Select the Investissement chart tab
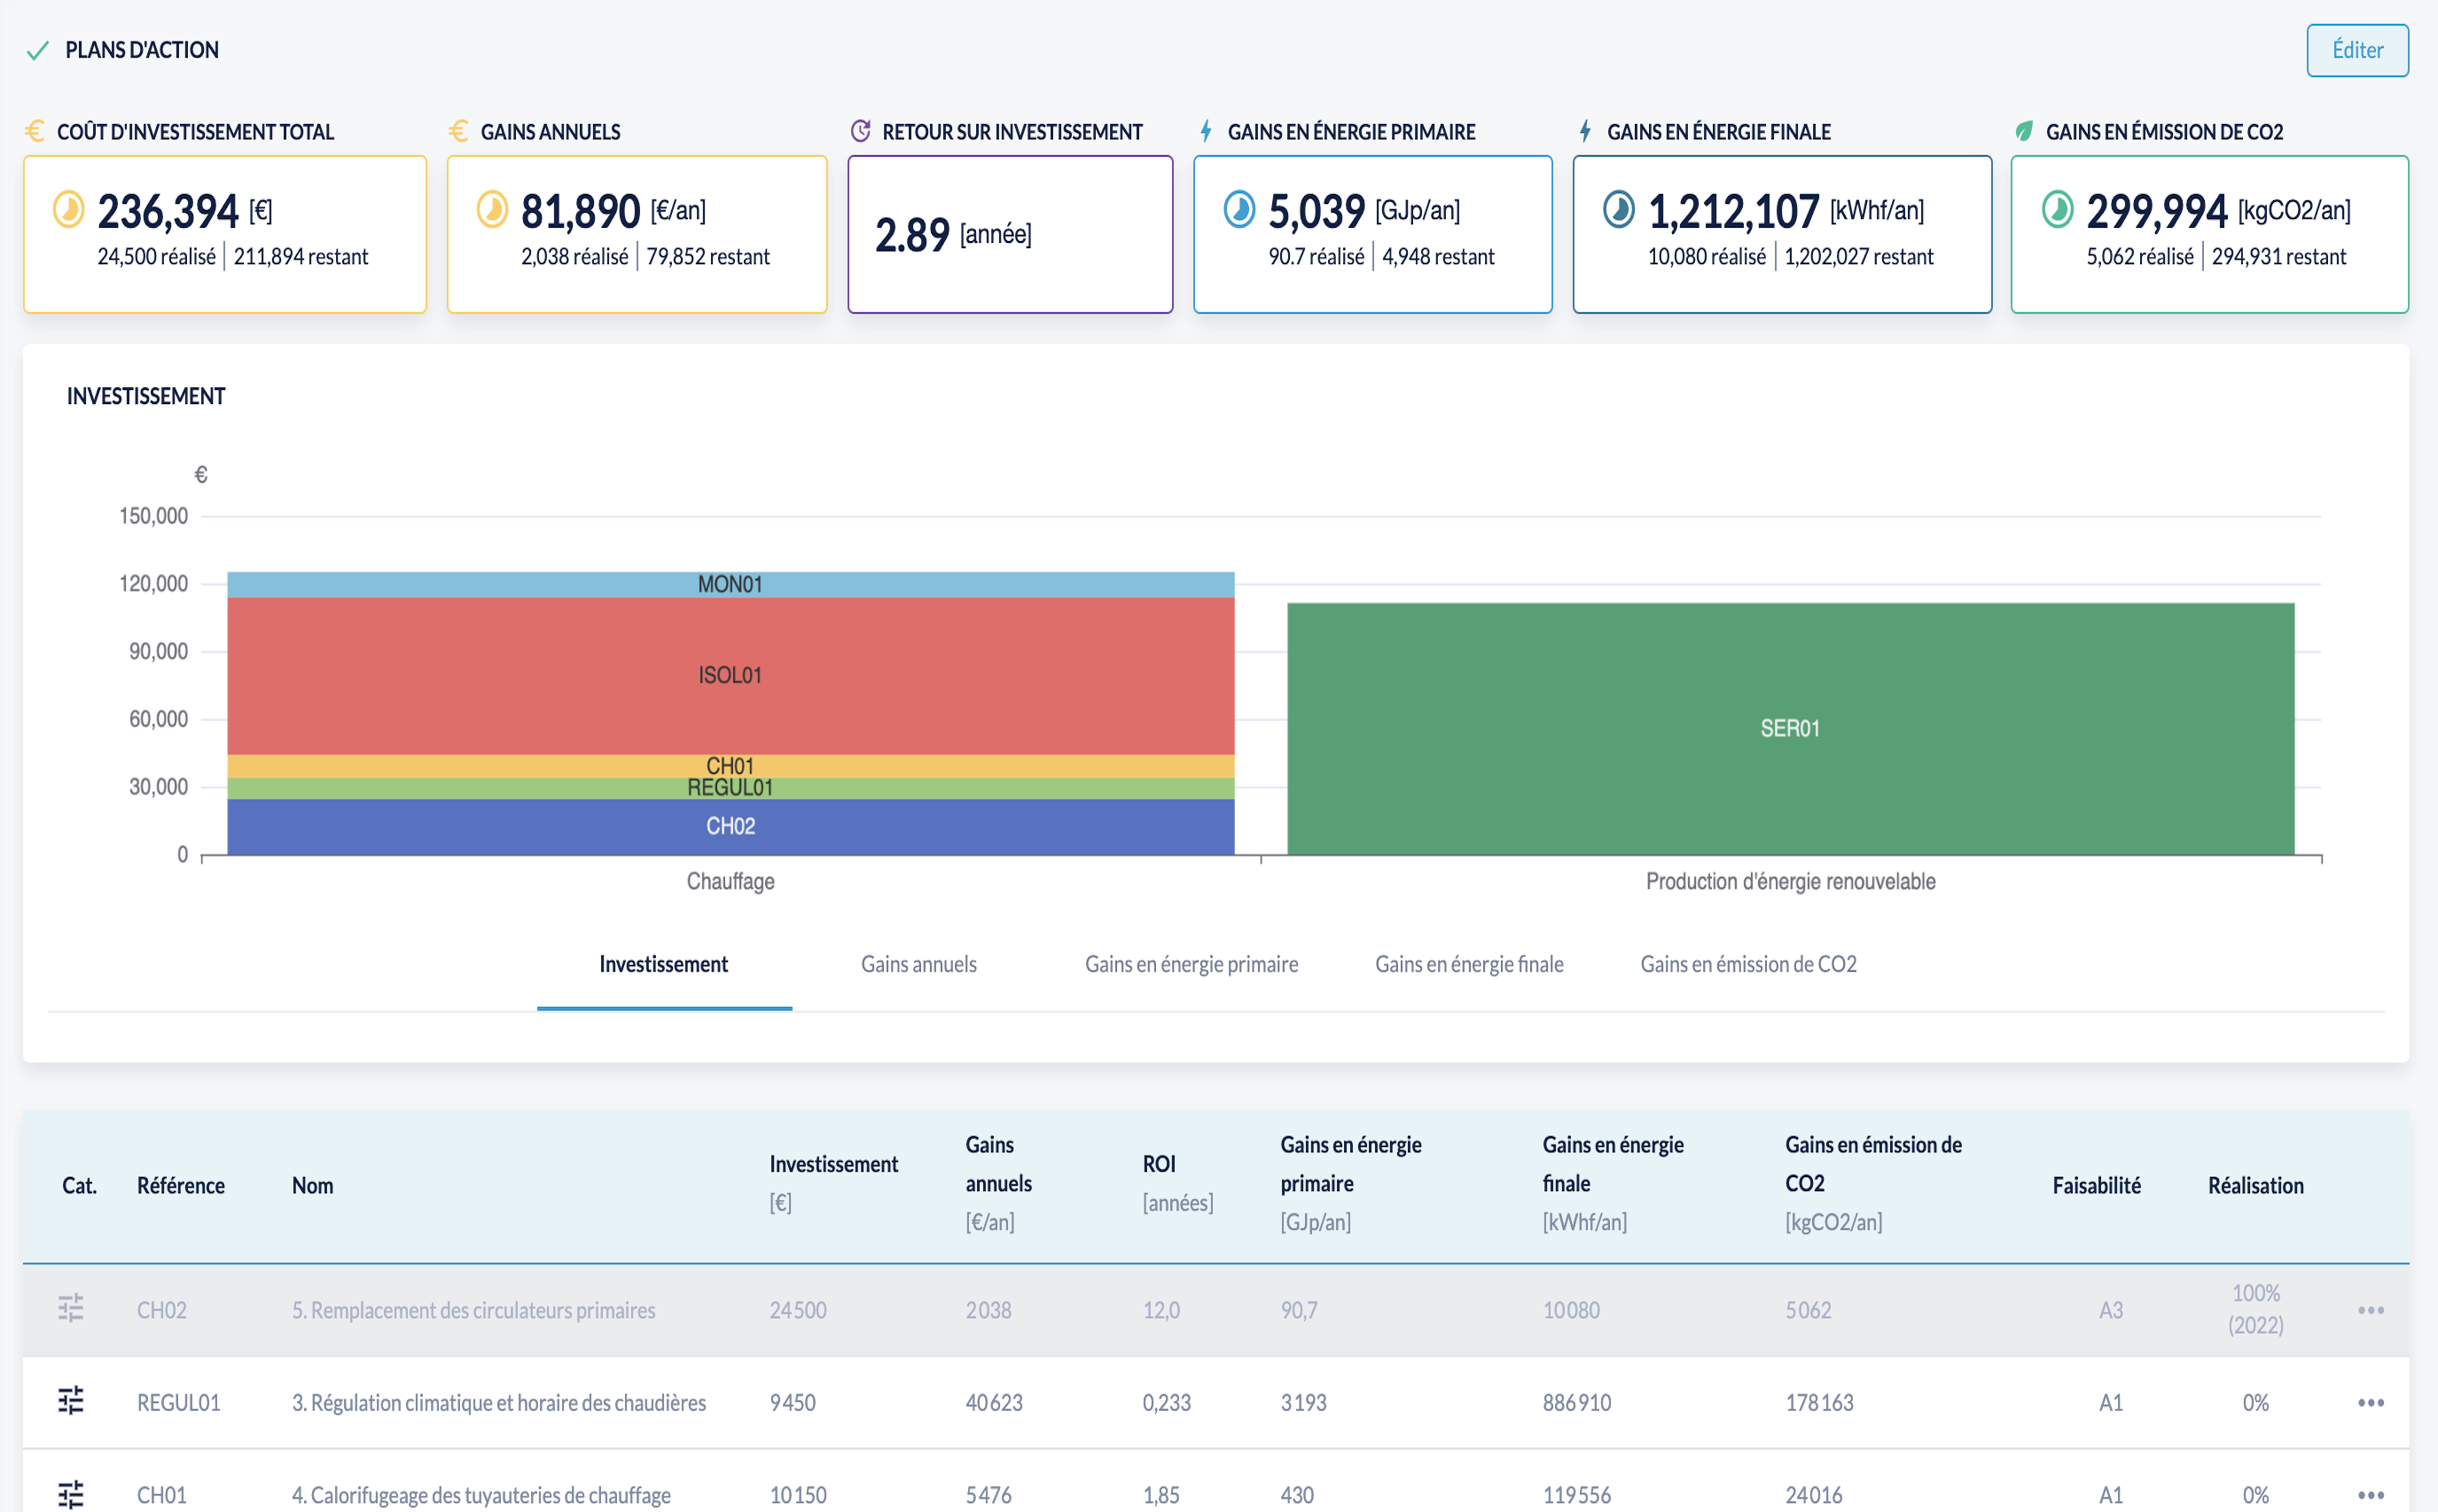2438x1512 pixels. coord(664,964)
